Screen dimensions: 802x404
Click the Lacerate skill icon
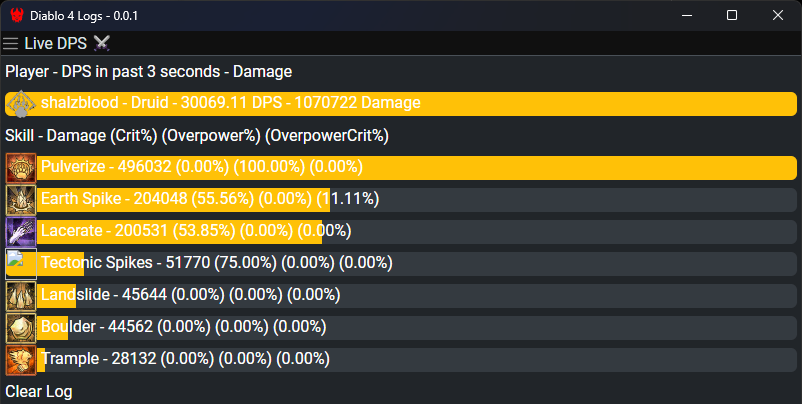tap(21, 232)
